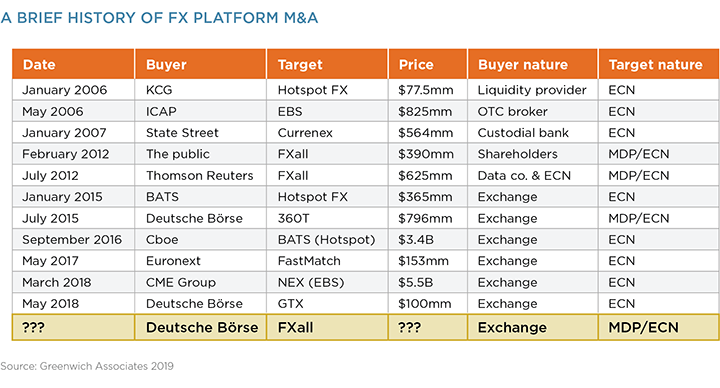This screenshot has width=720, height=388.
Task: Click the Euronext buyer cell
Action: click(x=201, y=261)
